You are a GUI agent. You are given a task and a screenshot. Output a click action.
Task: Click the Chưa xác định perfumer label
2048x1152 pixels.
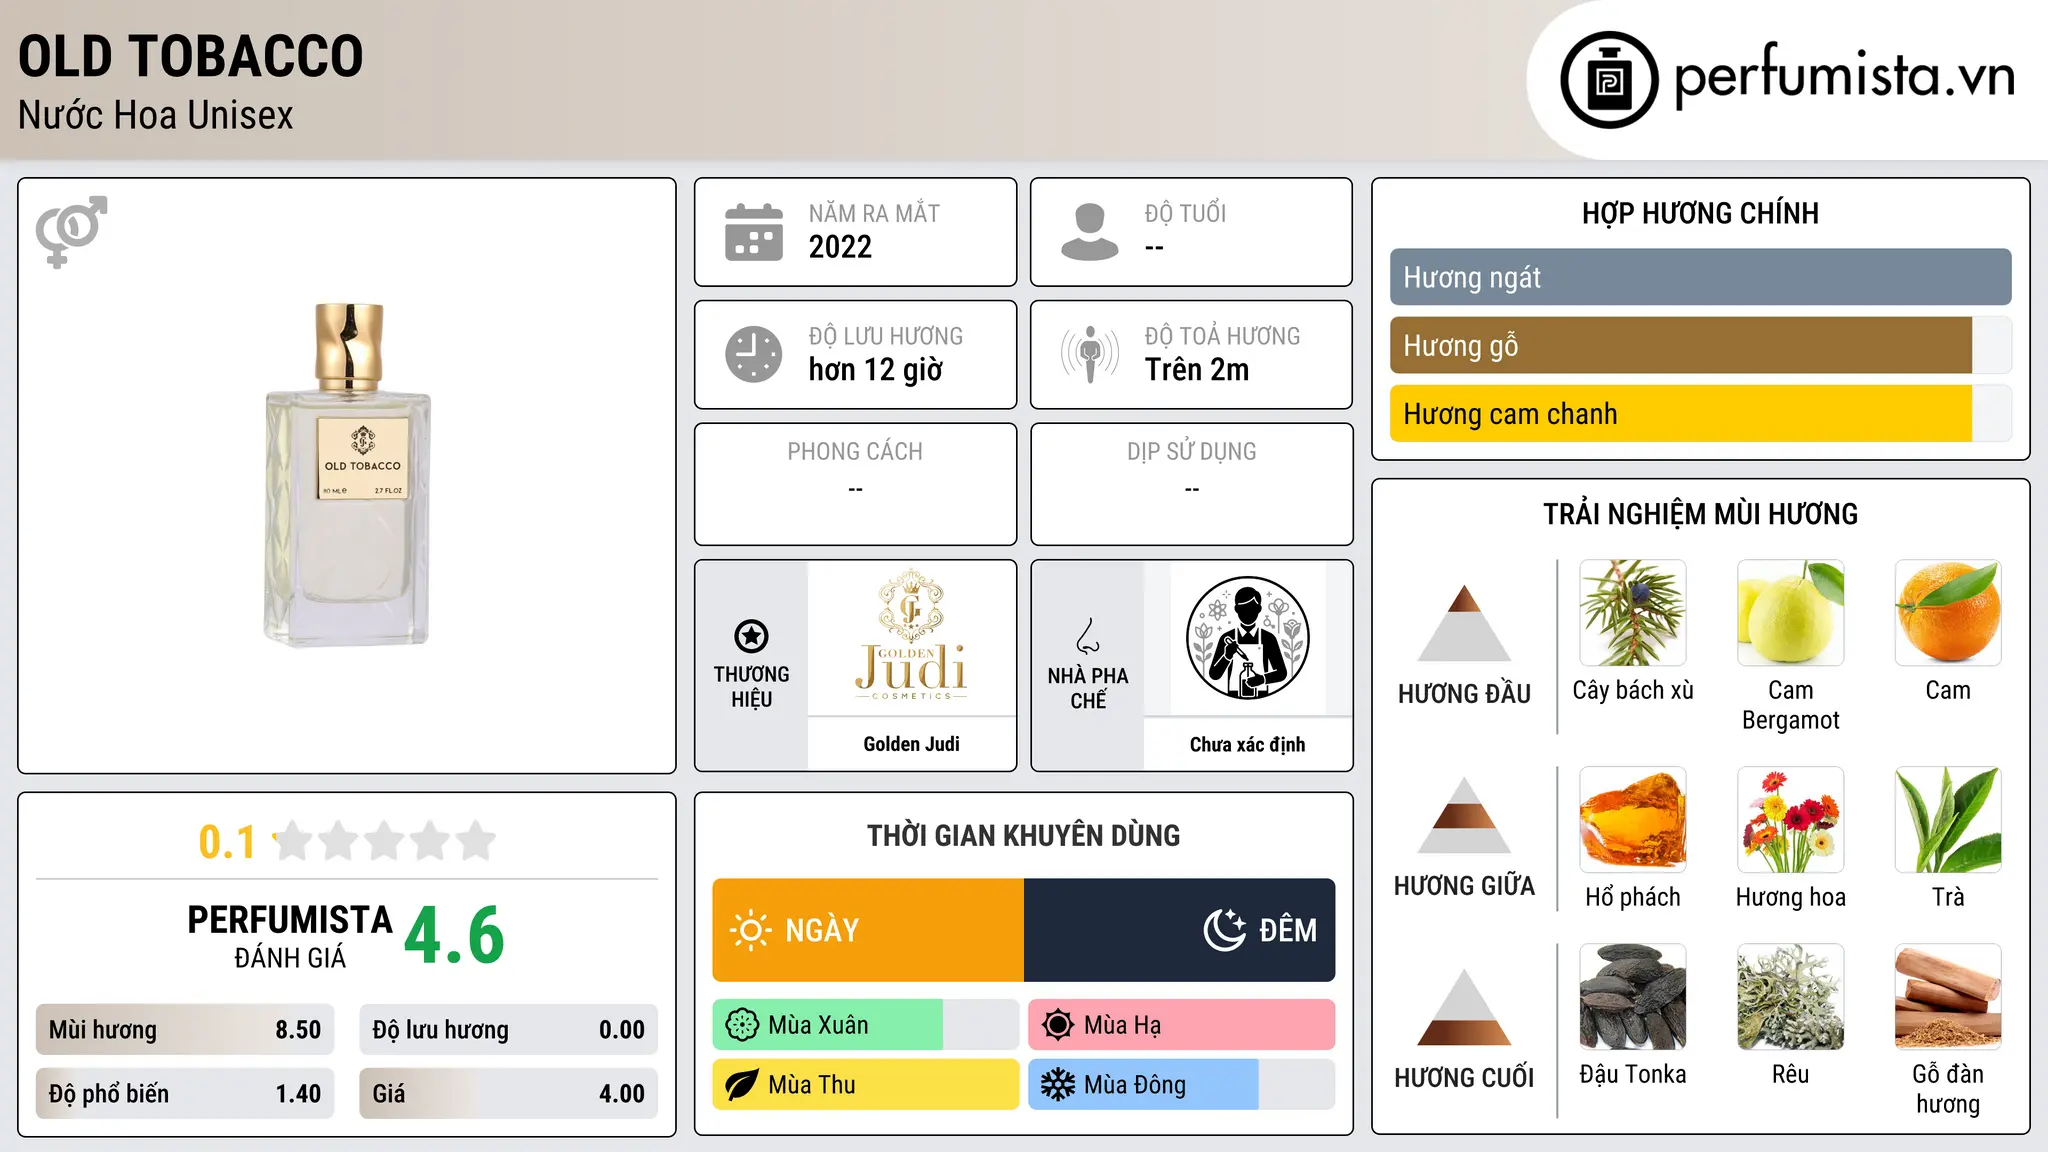click(1247, 744)
